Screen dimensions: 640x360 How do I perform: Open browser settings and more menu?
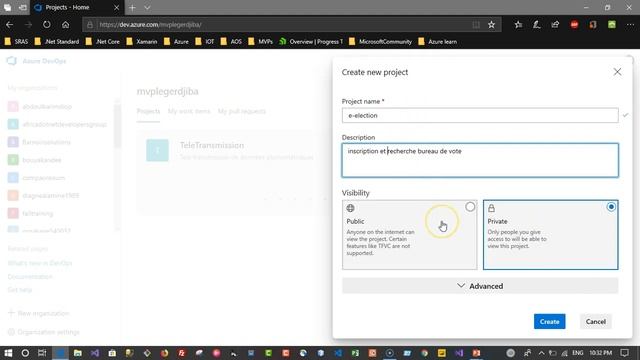click(631, 25)
